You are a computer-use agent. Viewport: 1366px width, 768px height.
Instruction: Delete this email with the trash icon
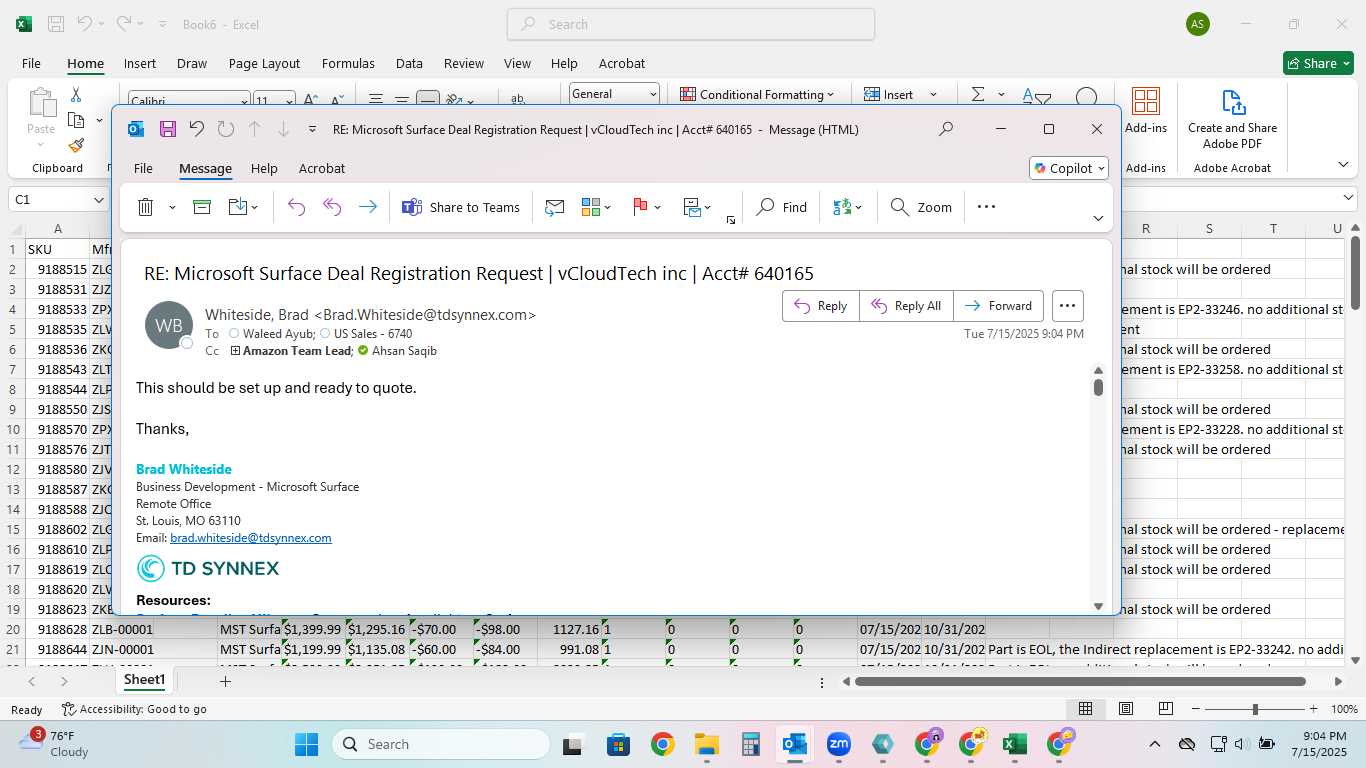coord(145,207)
